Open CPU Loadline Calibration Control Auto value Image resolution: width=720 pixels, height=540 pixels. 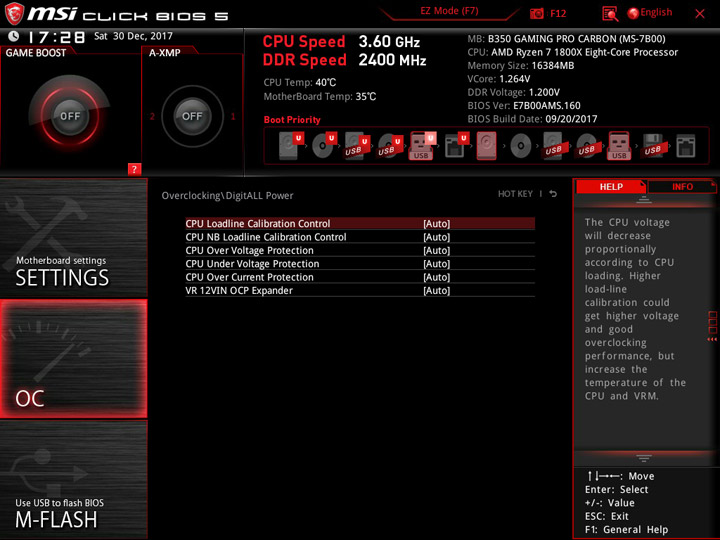pos(436,224)
